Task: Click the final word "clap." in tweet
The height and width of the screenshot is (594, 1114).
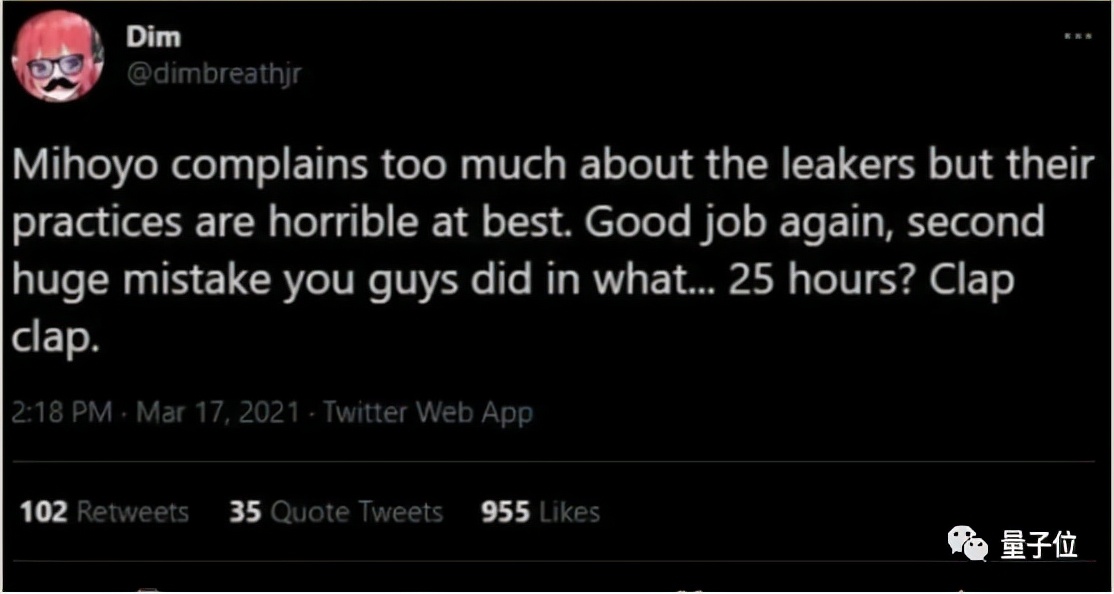Action: [x=56, y=338]
